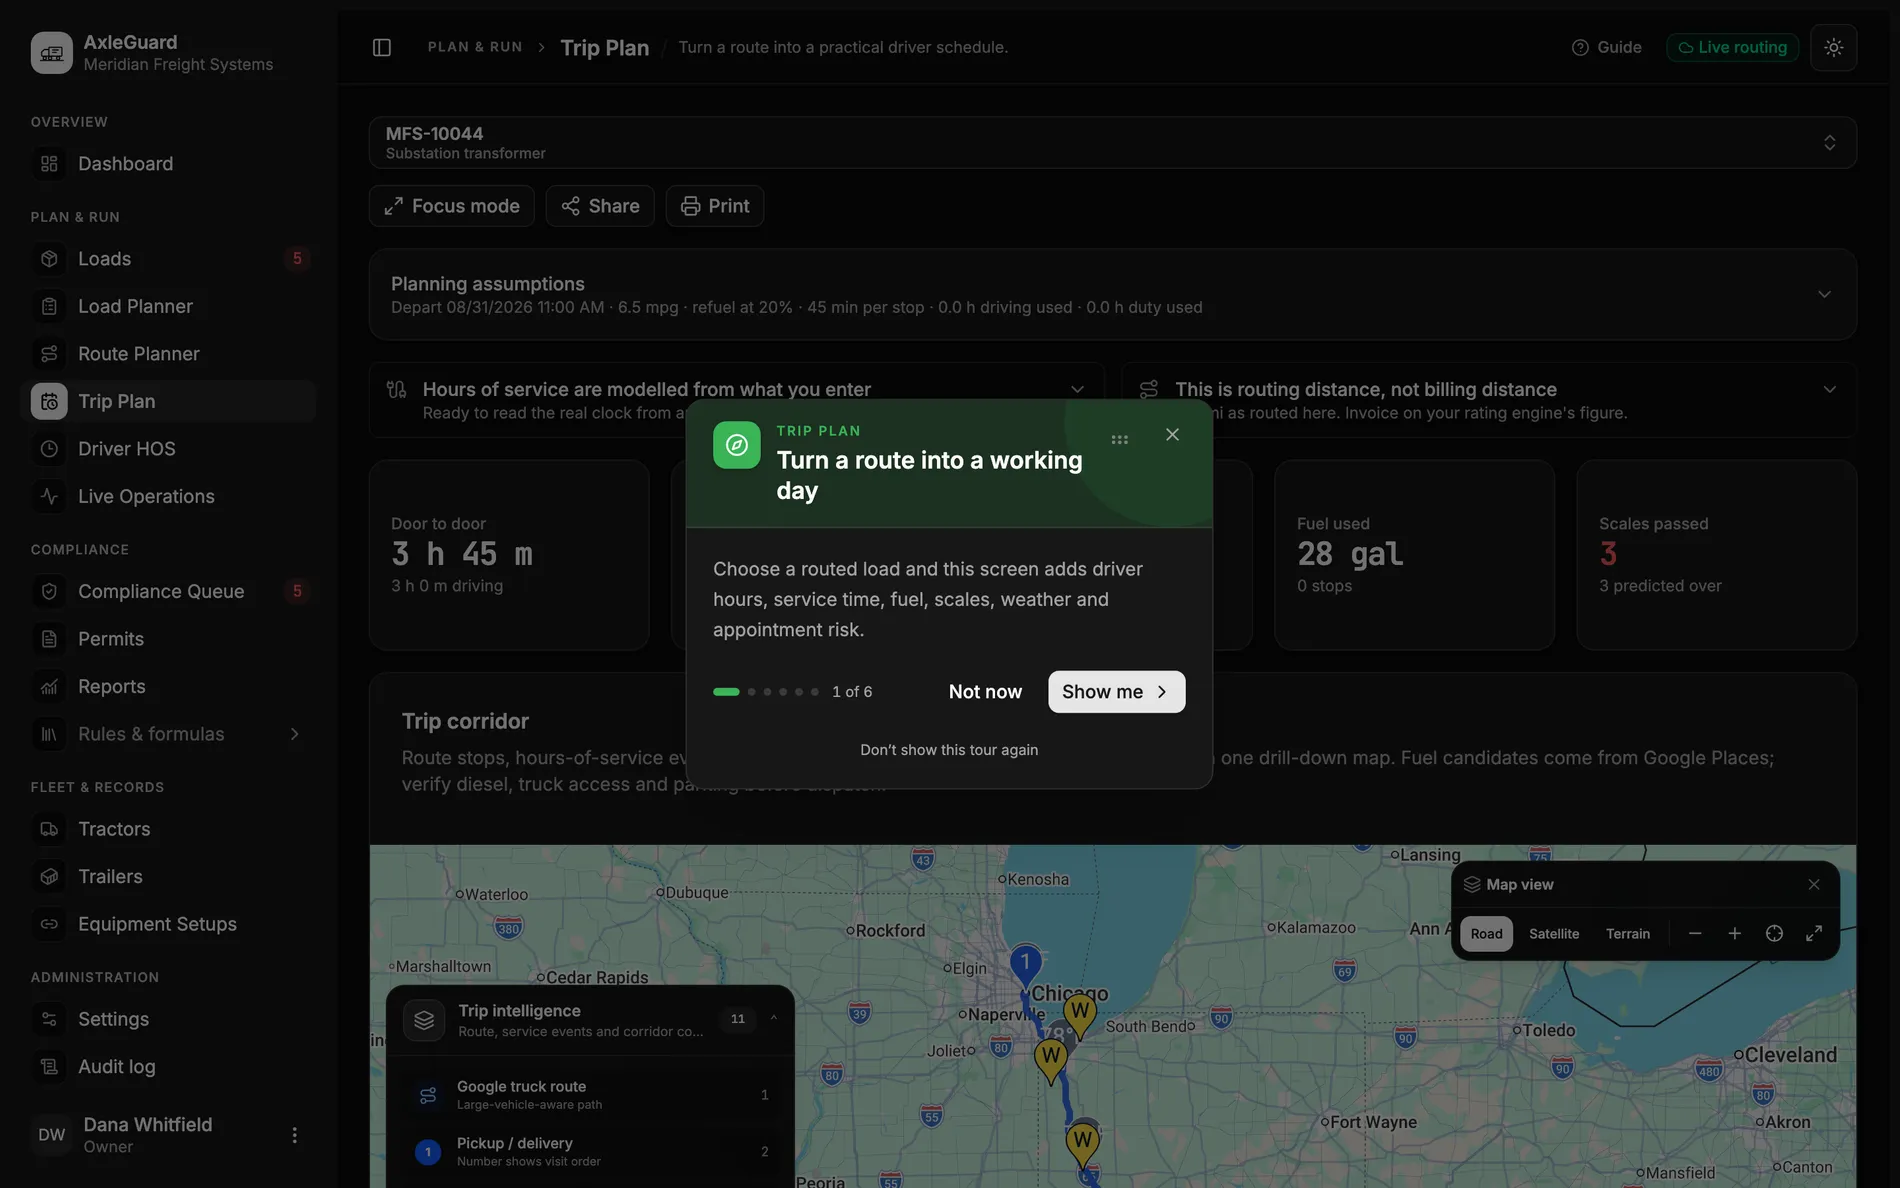Image resolution: width=1900 pixels, height=1188 pixels.
Task: Open Driver HOS page
Action: 168,449
